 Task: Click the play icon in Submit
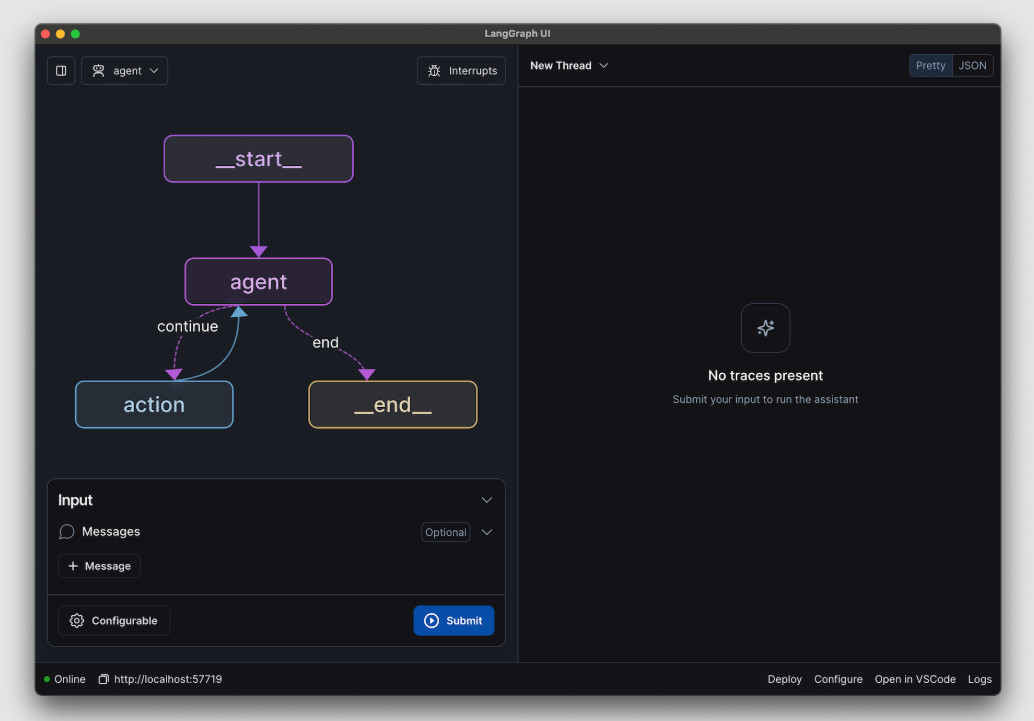pyautogui.click(x=431, y=621)
